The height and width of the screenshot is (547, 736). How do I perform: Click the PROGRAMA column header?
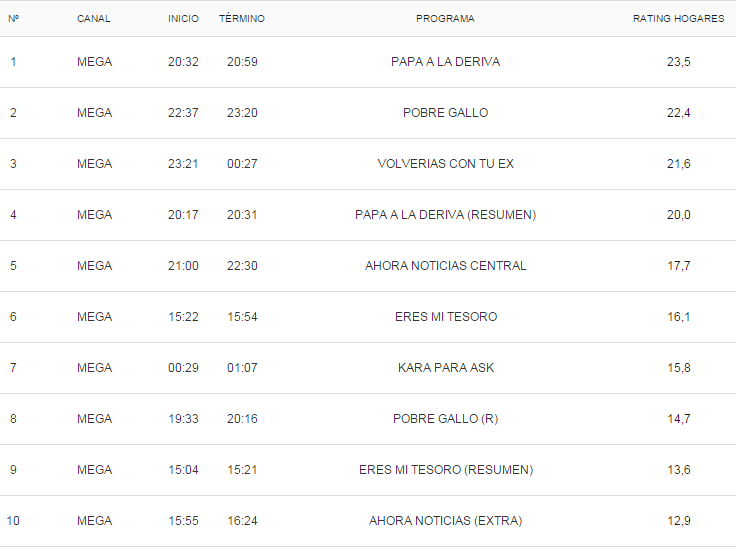(x=445, y=18)
